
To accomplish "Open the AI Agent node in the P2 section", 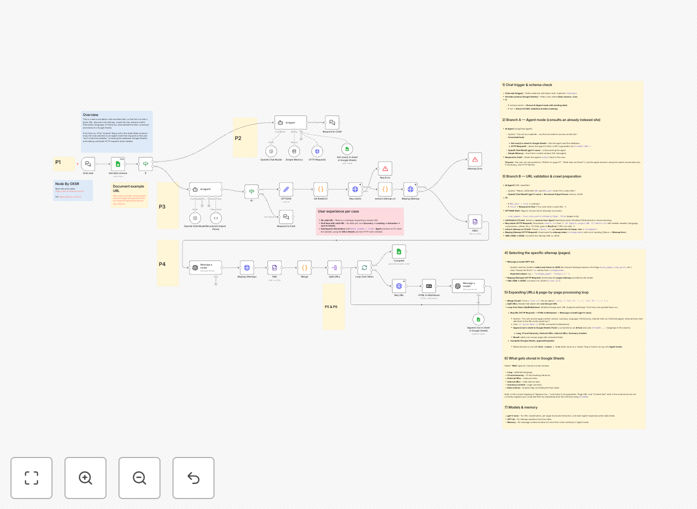I will 290,122.
